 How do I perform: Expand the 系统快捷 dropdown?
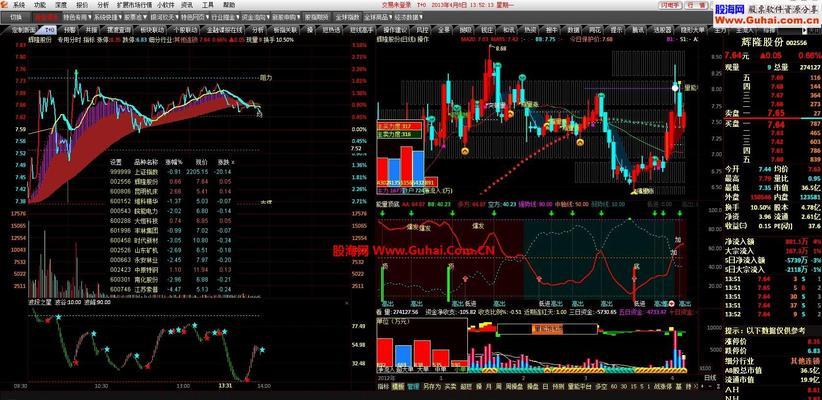107,17
